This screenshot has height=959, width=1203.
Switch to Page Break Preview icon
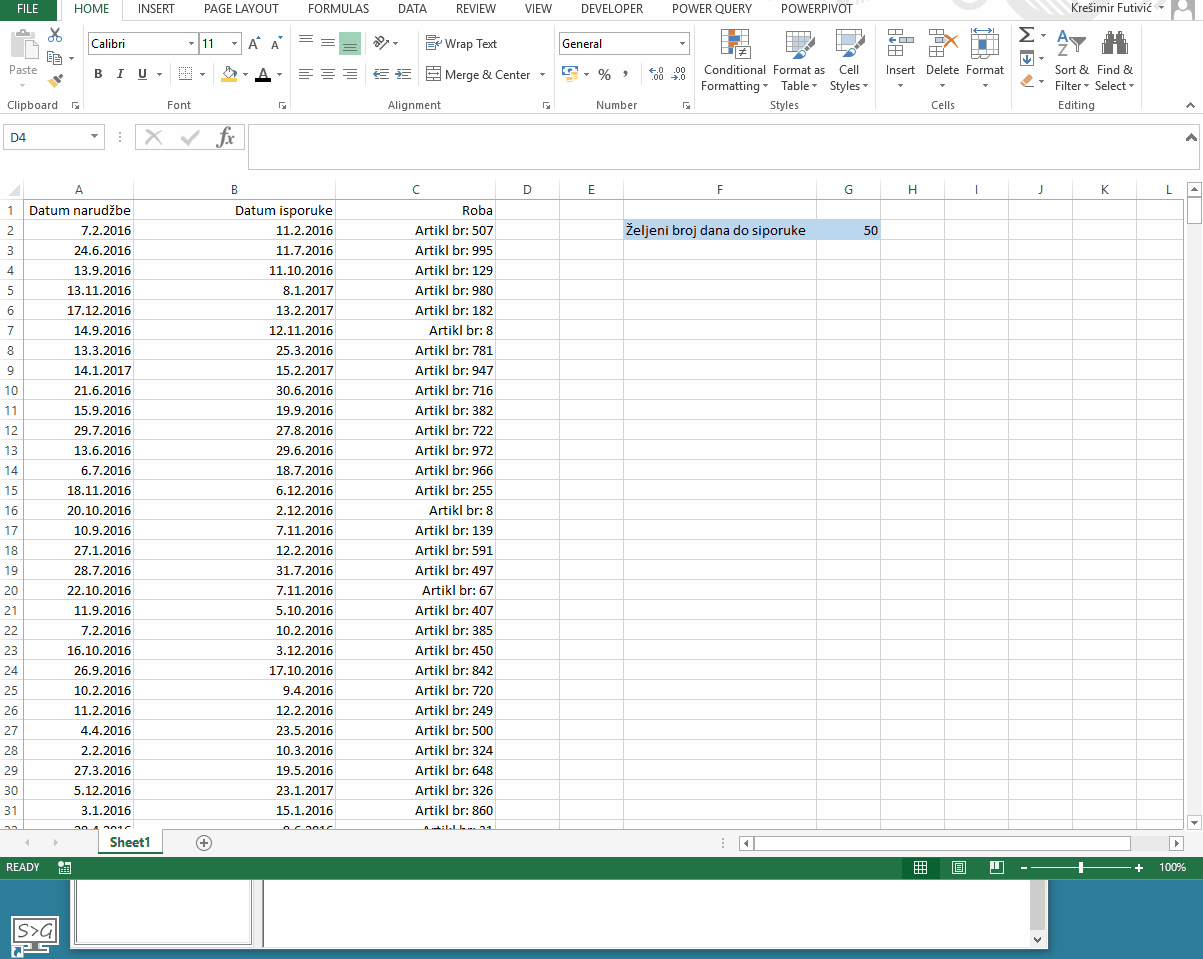996,868
